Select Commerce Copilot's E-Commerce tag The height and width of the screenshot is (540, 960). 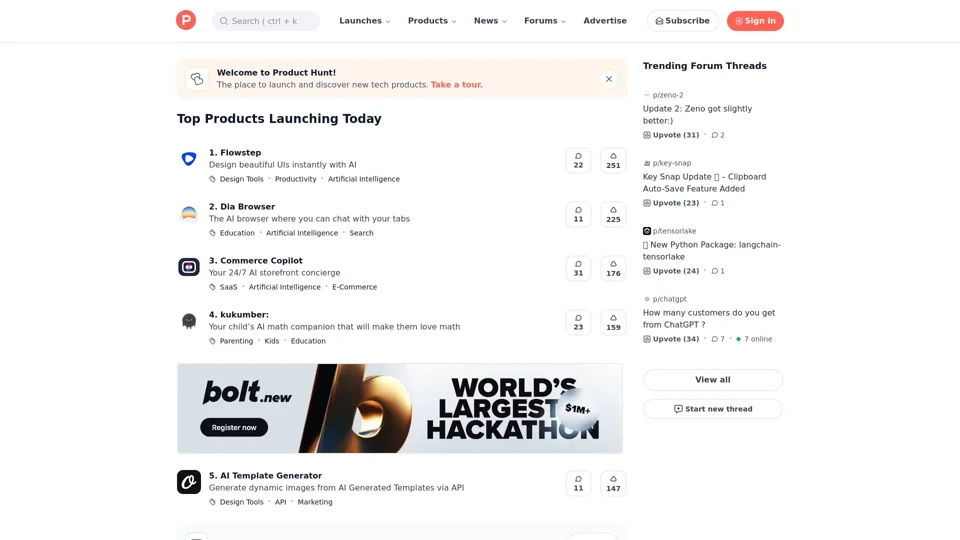(x=354, y=287)
